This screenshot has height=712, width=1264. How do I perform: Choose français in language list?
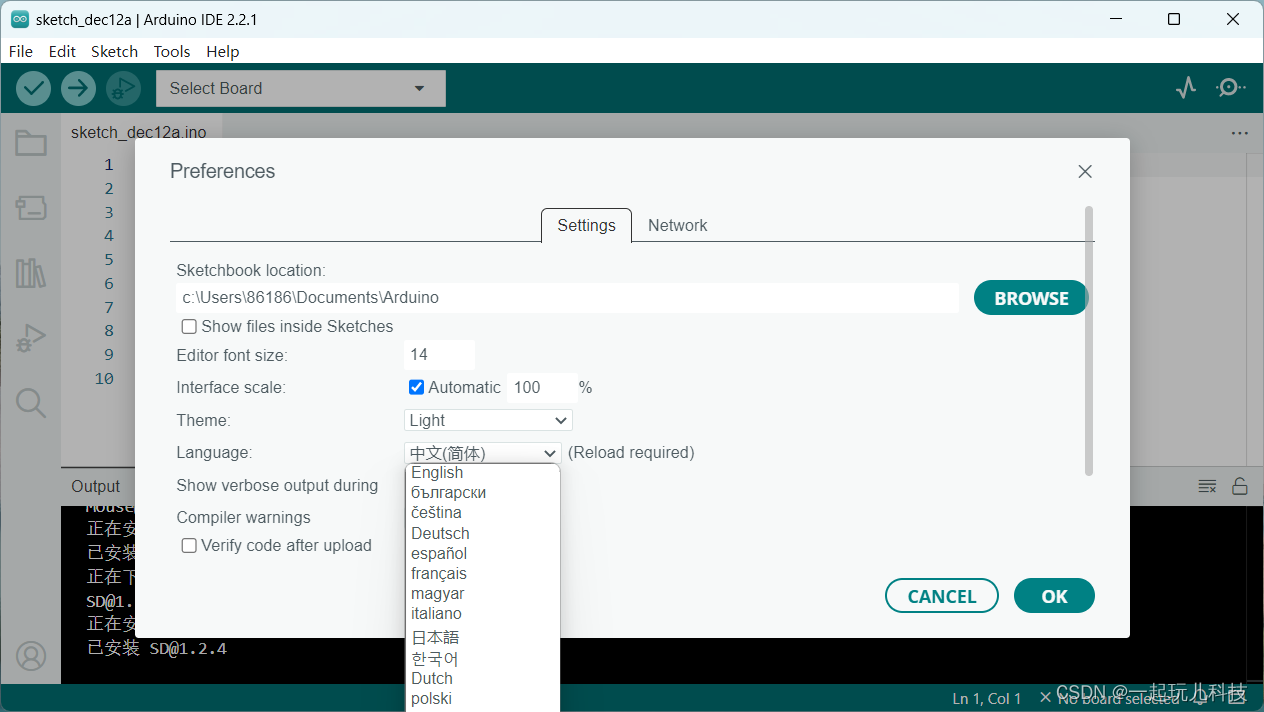(482, 574)
